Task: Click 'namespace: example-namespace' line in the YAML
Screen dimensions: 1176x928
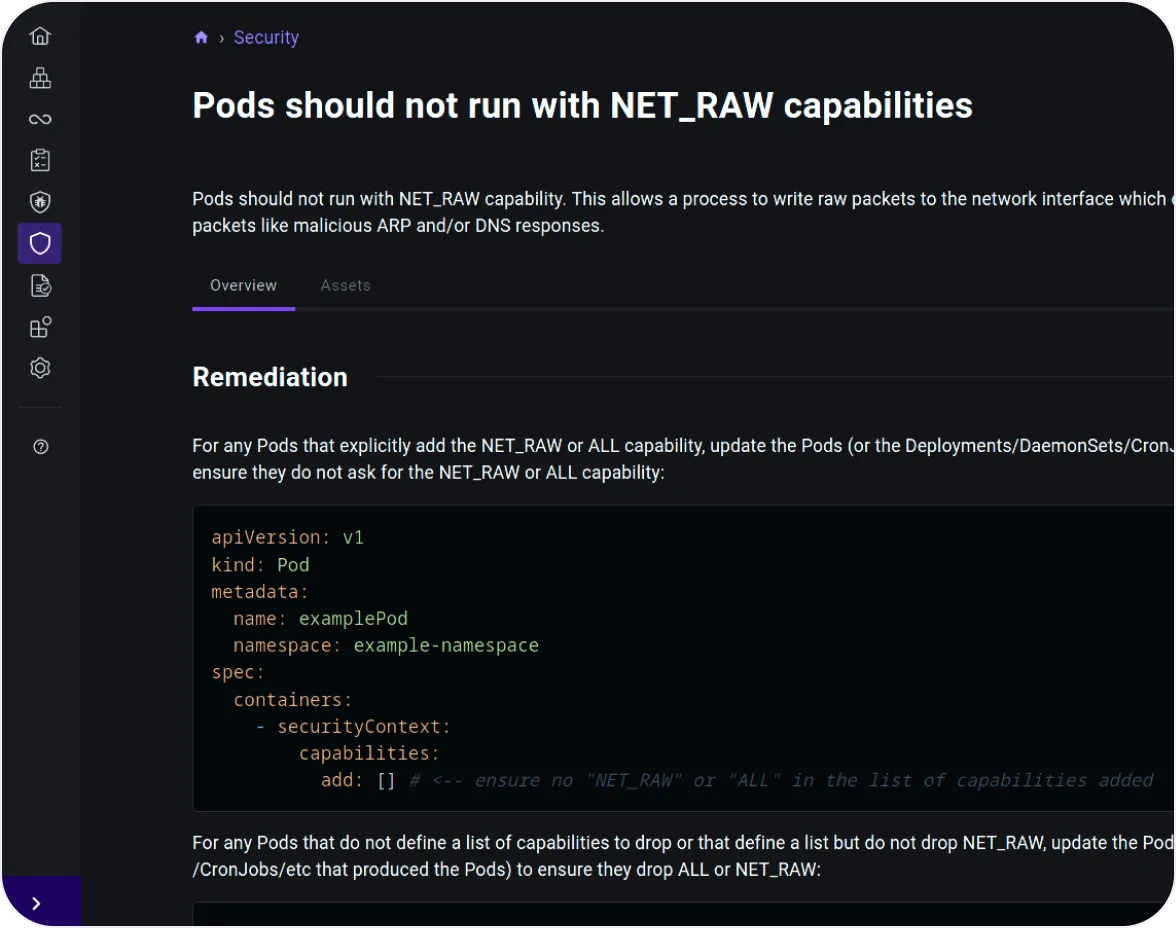Action: click(x=386, y=646)
